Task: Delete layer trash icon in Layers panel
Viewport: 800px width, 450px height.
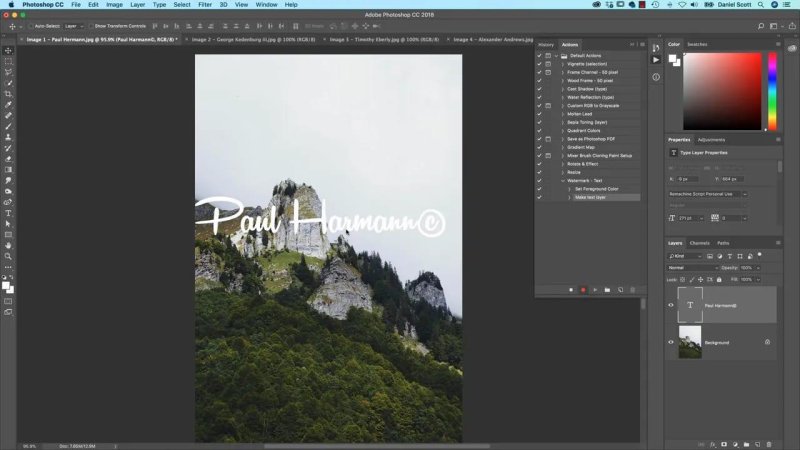Action: pos(769,444)
